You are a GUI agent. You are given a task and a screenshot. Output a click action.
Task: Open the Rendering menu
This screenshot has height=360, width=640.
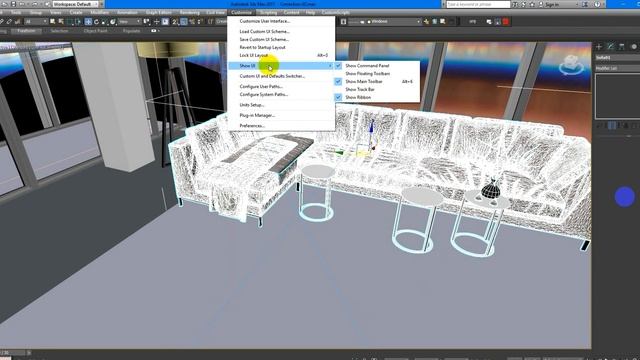(x=189, y=13)
